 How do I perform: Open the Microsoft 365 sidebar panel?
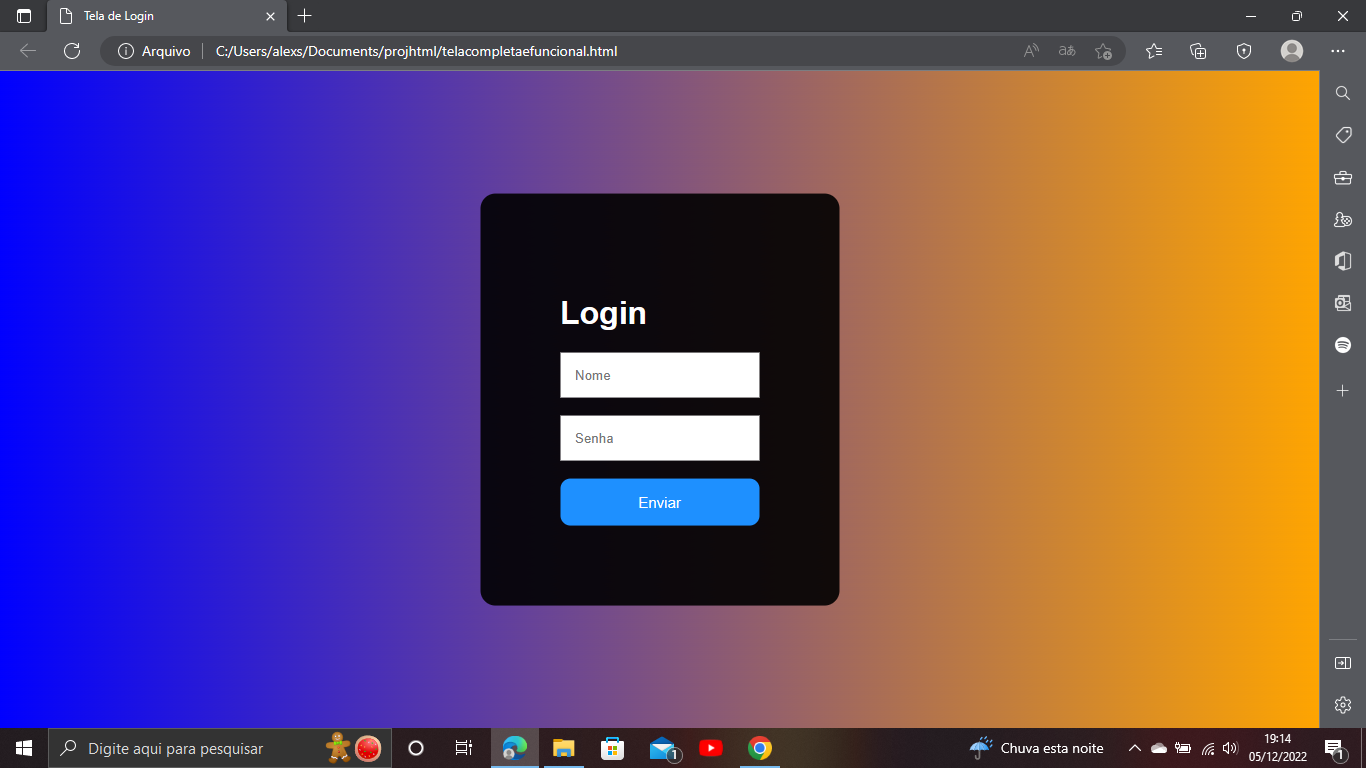coord(1342,261)
